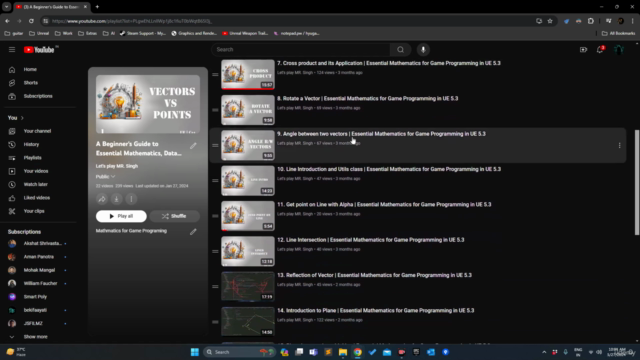Open the guitar bookmarks folder

click(13, 33)
